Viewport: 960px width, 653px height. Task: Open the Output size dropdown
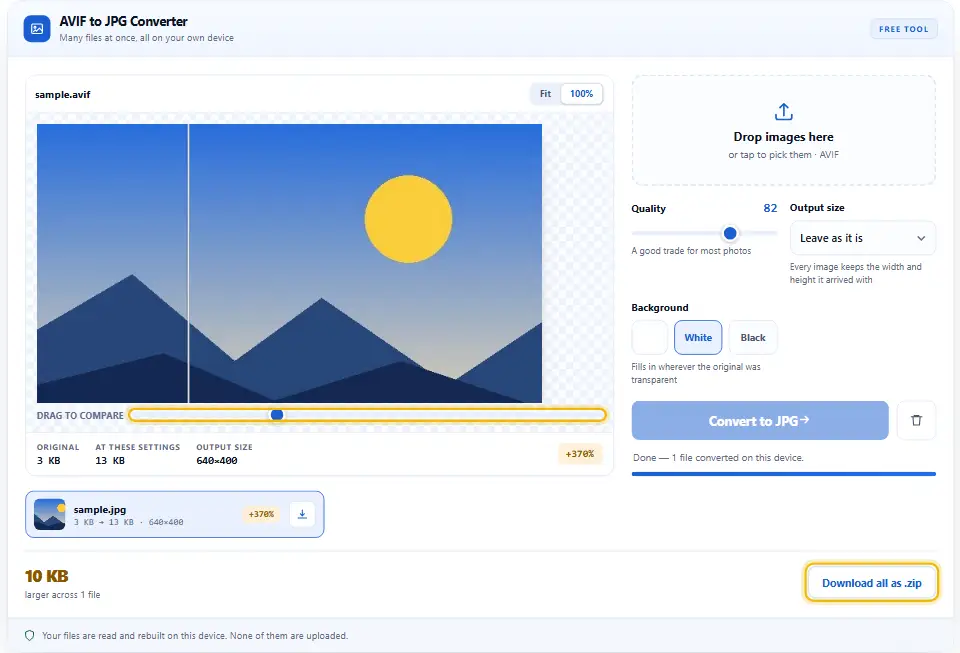tap(862, 238)
